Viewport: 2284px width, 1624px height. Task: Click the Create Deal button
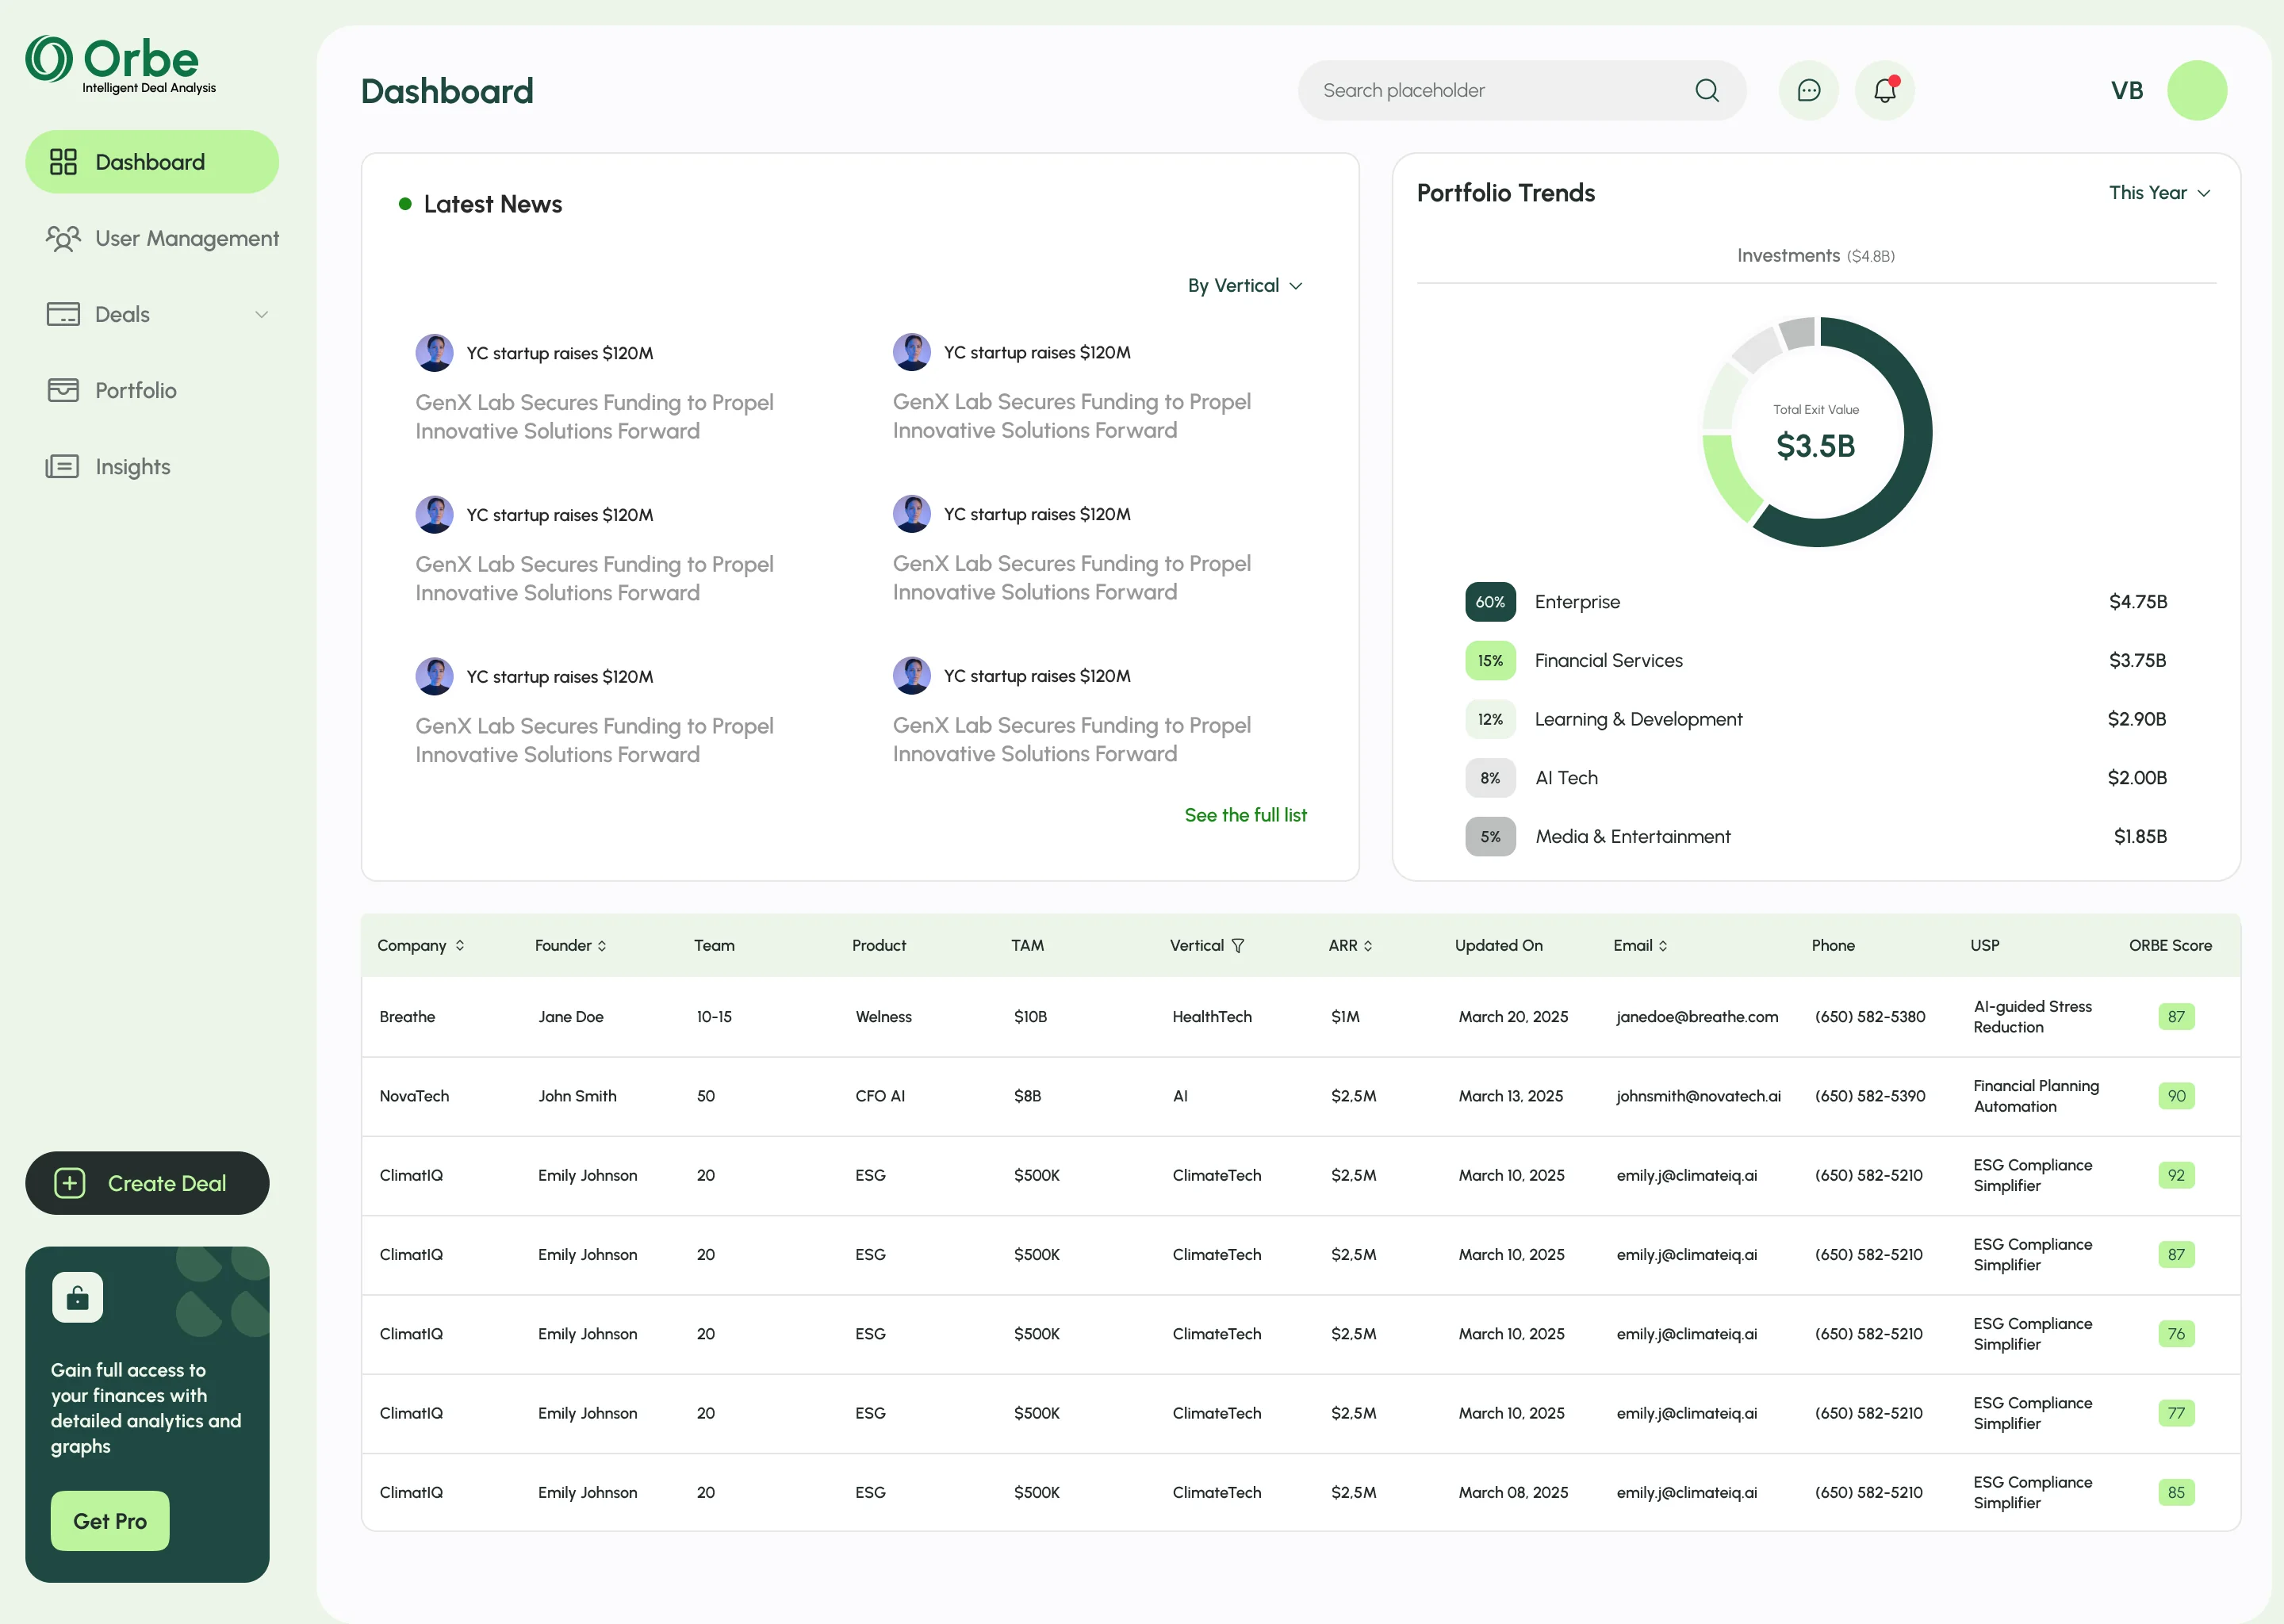[x=147, y=1183]
